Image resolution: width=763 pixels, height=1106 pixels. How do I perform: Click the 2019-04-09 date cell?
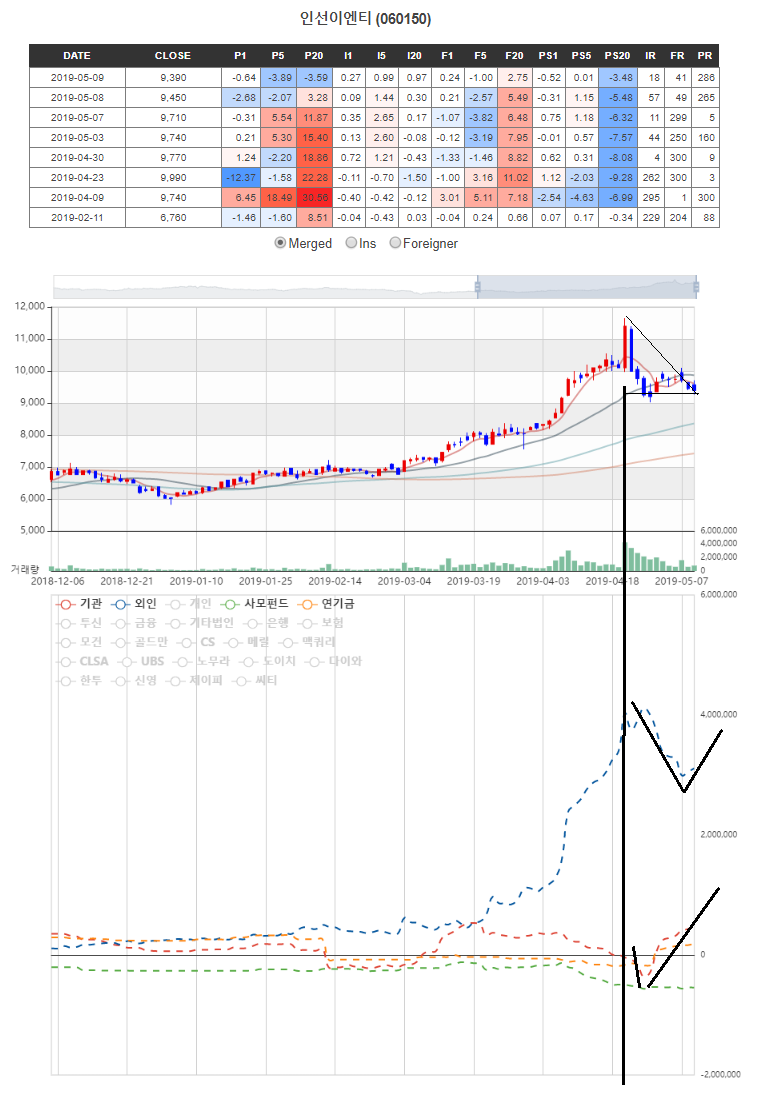tap(77, 198)
